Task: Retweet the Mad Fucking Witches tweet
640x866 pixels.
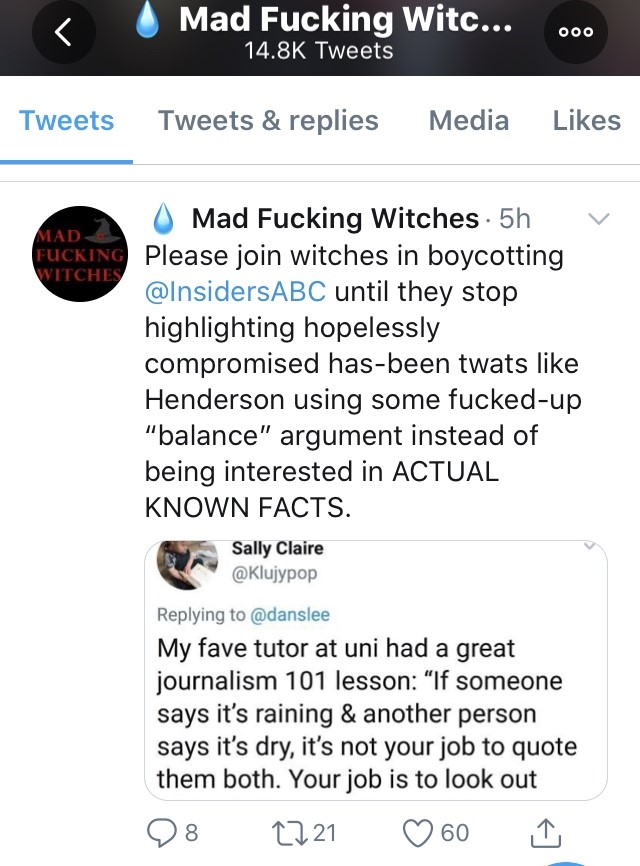Action: 287,832
